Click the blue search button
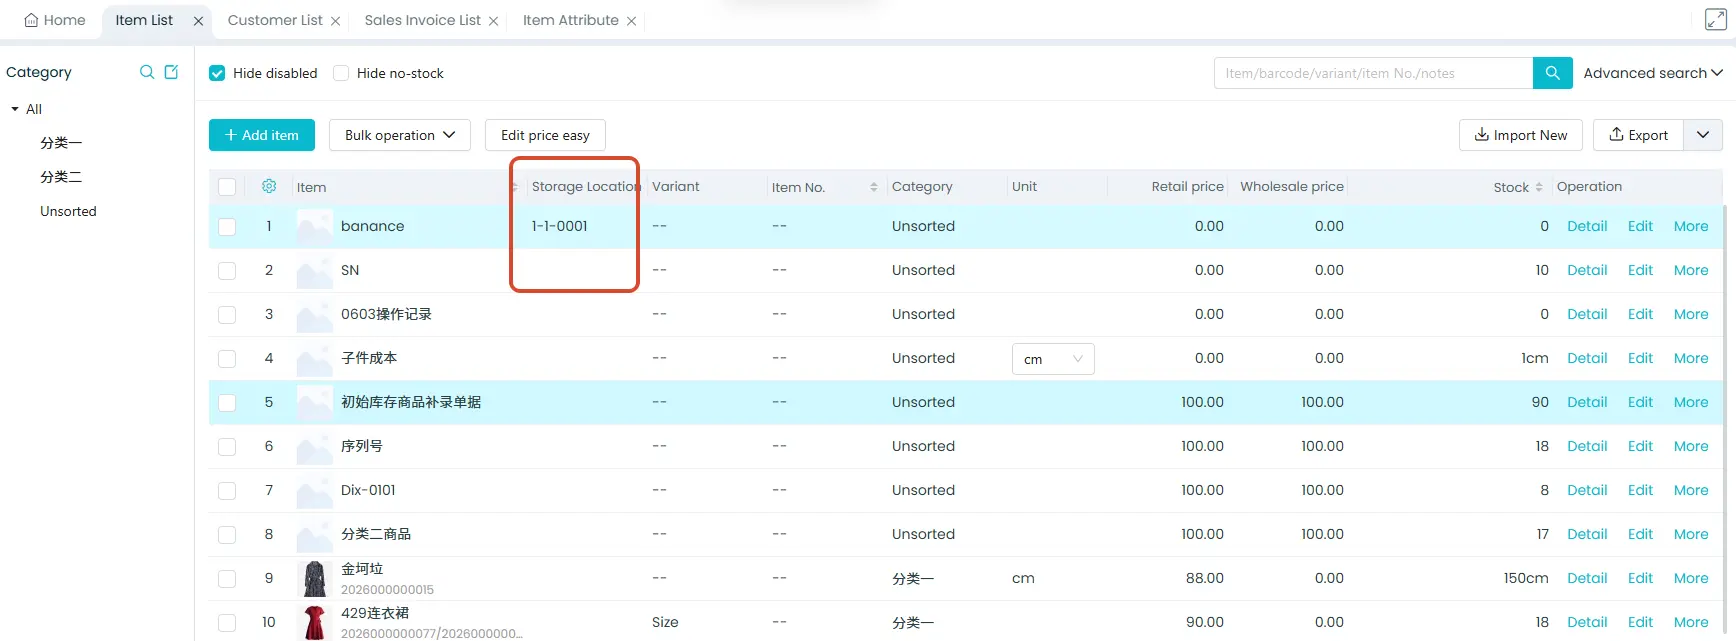 click(1552, 73)
